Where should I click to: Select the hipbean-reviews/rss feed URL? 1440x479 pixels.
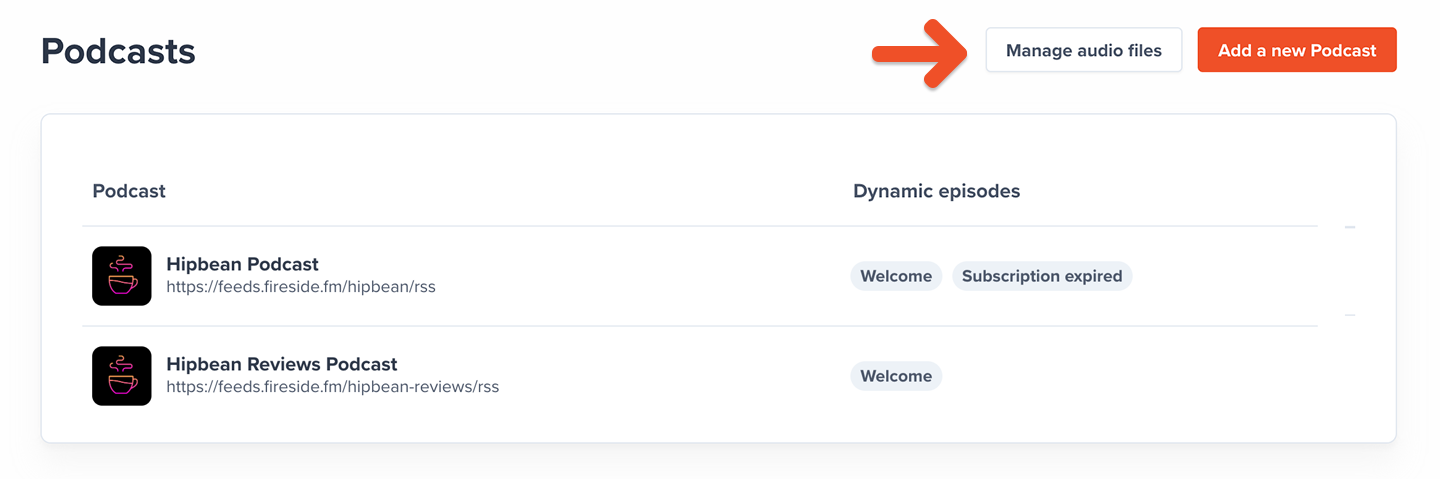pyautogui.click(x=332, y=387)
